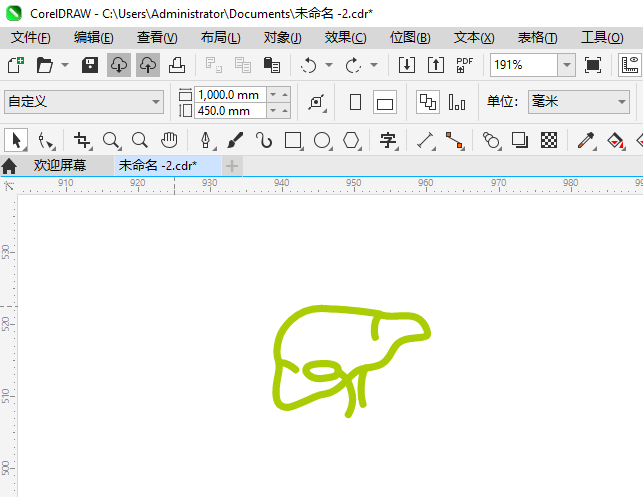Undo the last action
The image size is (643, 497).
point(308,65)
